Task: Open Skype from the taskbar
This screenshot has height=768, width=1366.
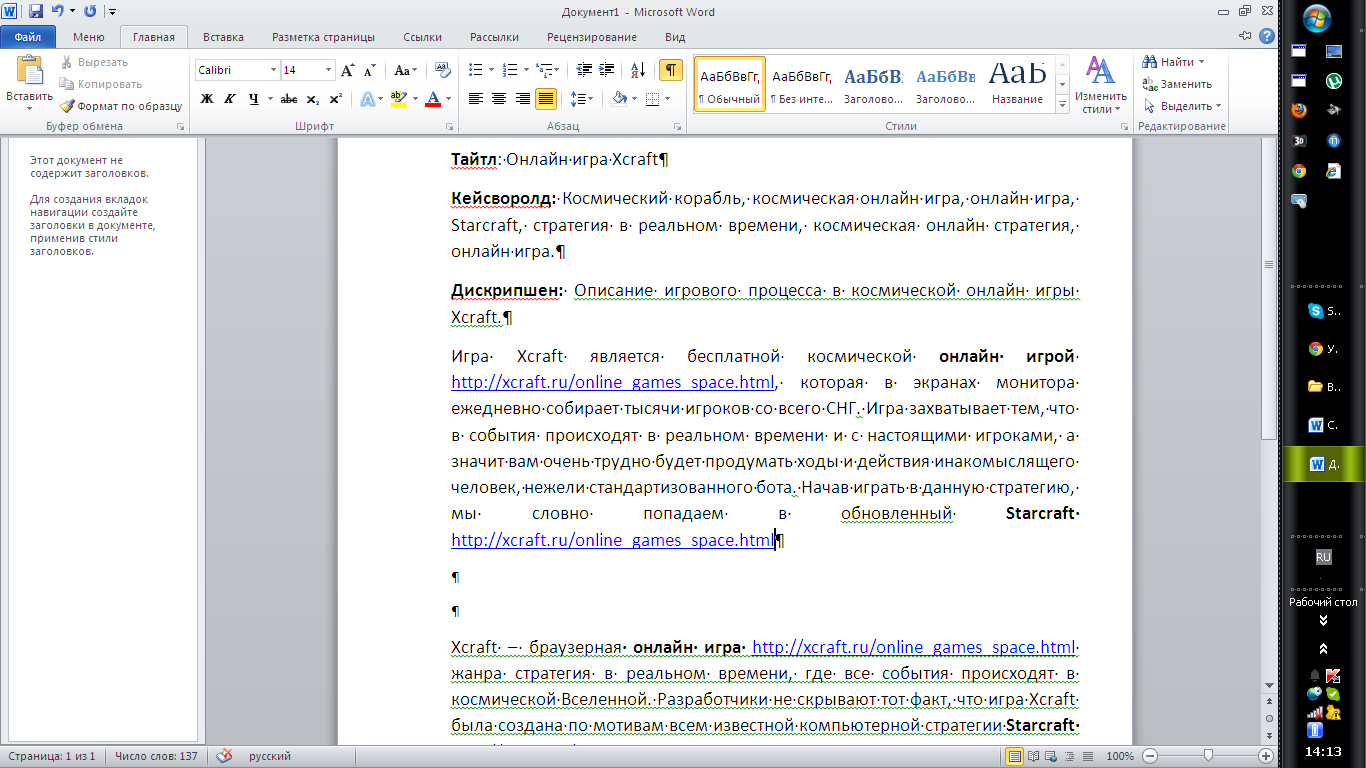Action: coord(1325,311)
